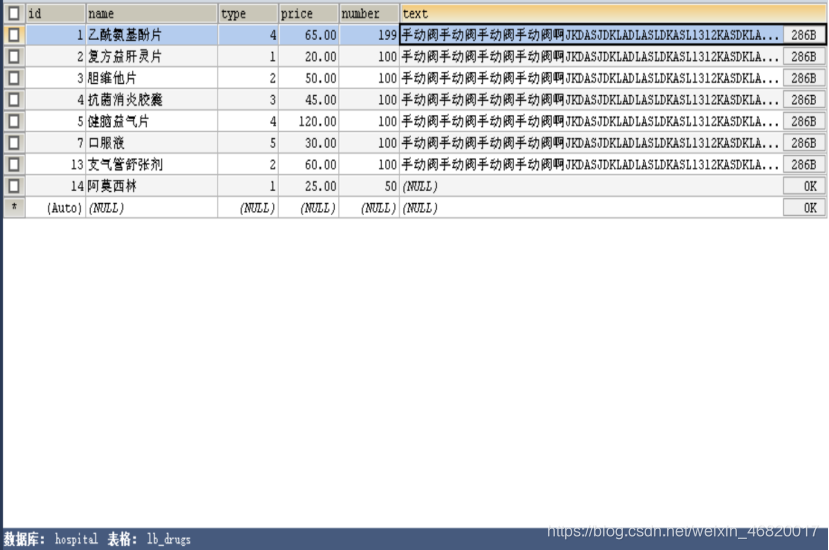Select the price cell 60.00

point(308,164)
